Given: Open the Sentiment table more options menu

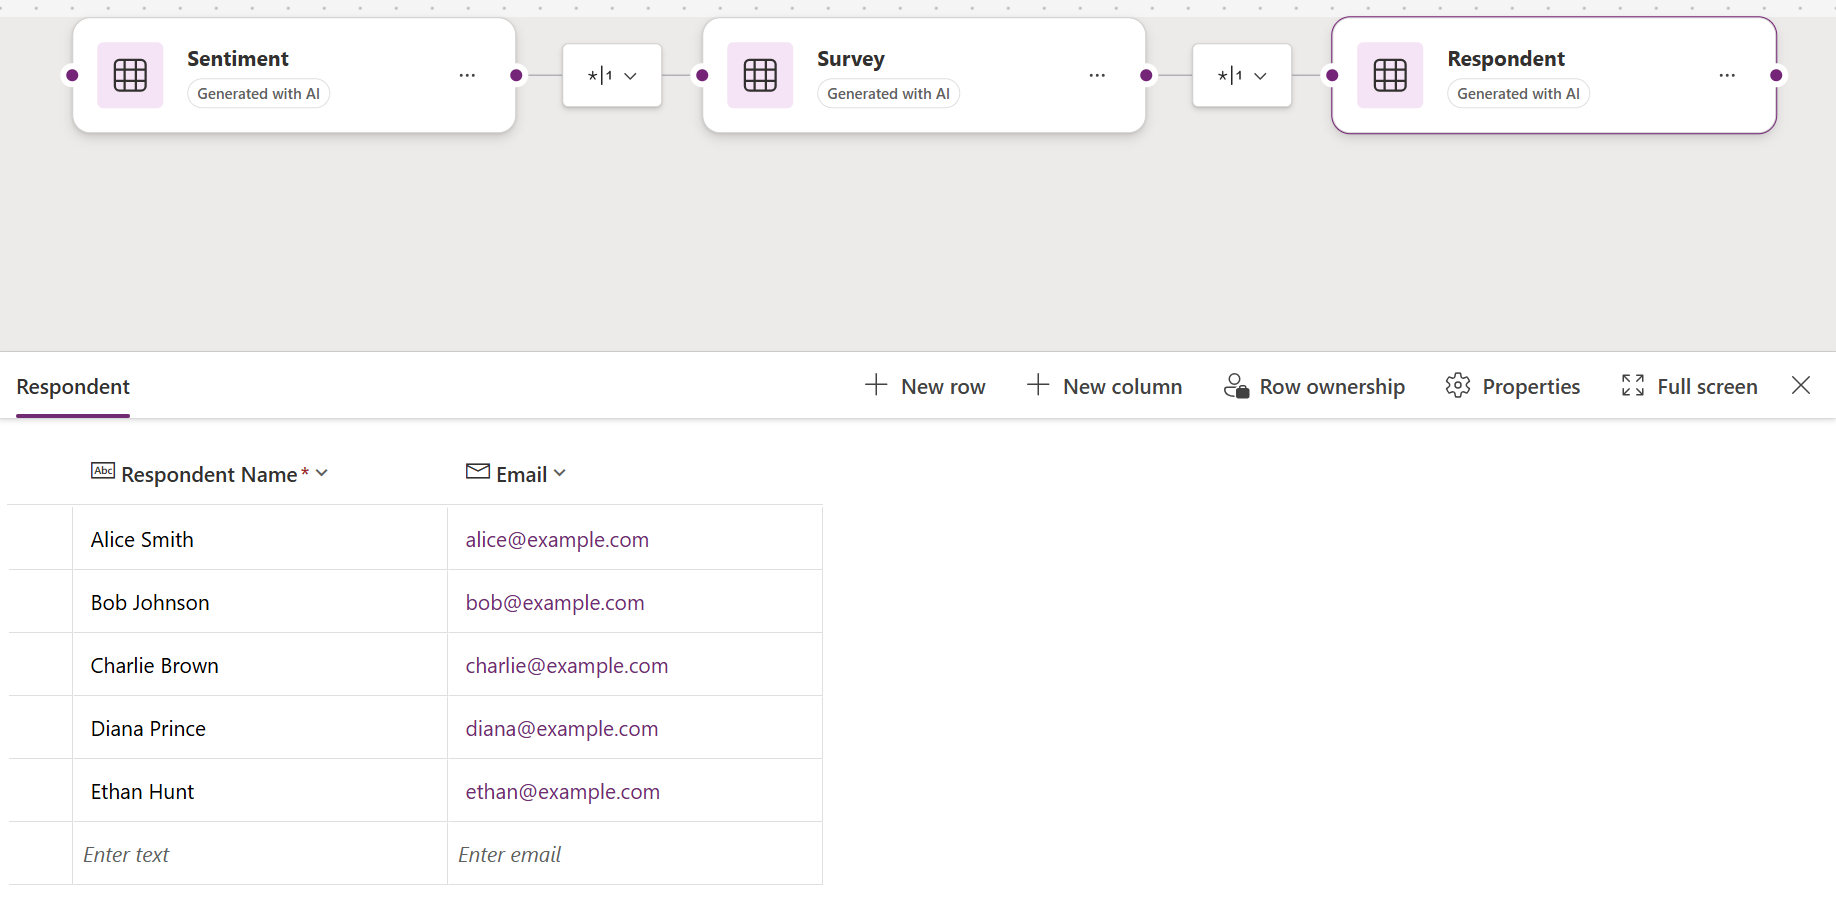Looking at the screenshot, I should (x=467, y=76).
